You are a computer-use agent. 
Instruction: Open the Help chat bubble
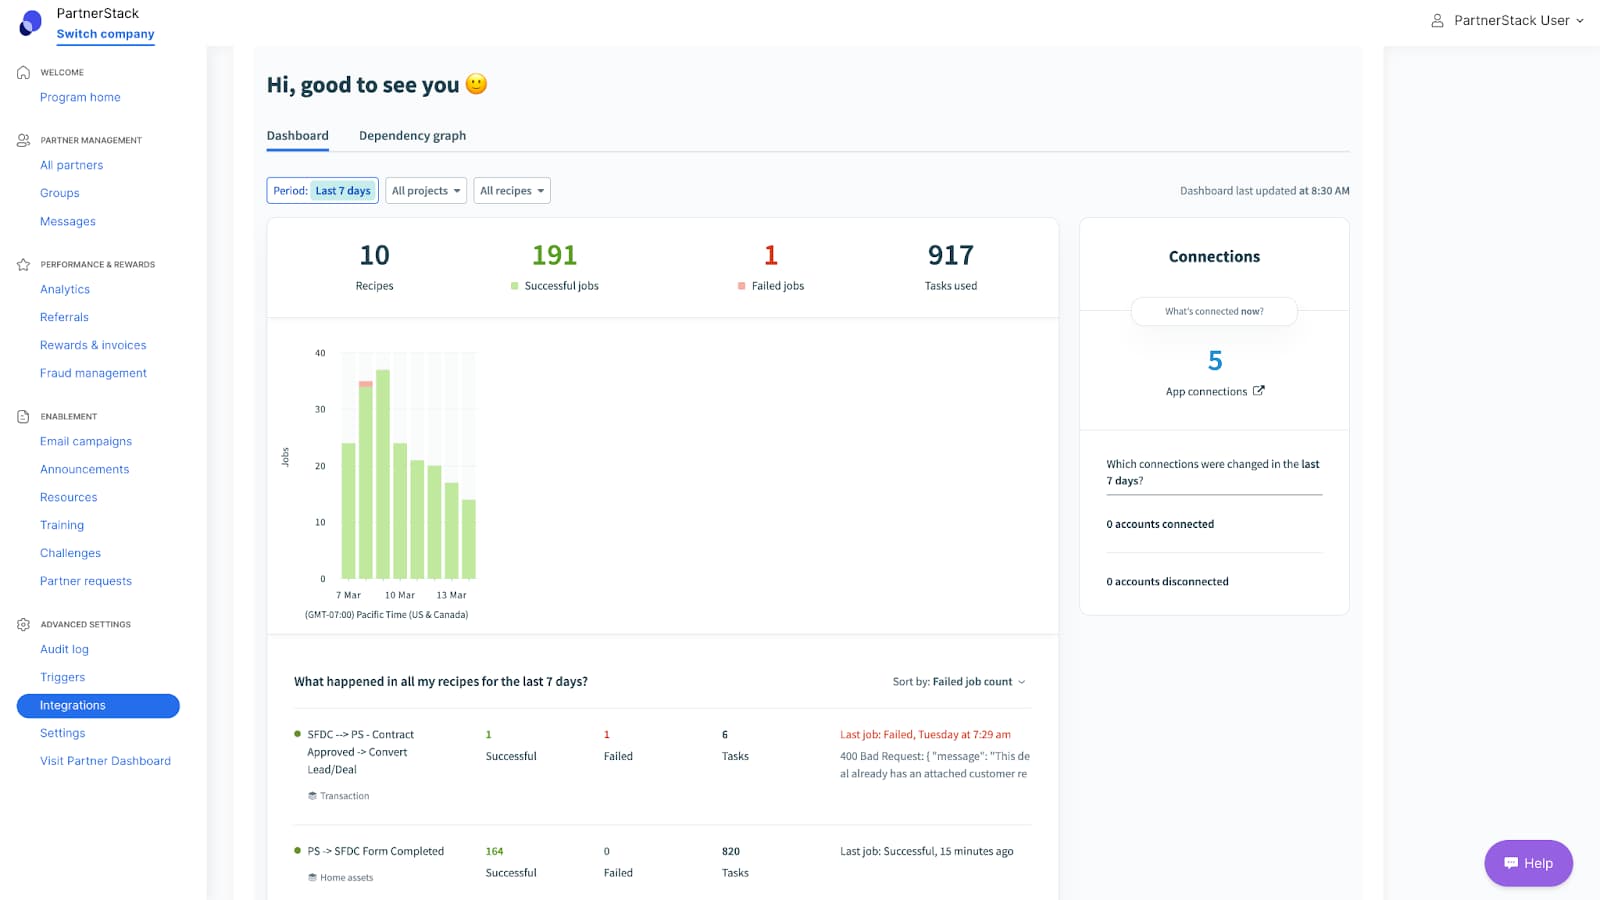coord(1527,862)
